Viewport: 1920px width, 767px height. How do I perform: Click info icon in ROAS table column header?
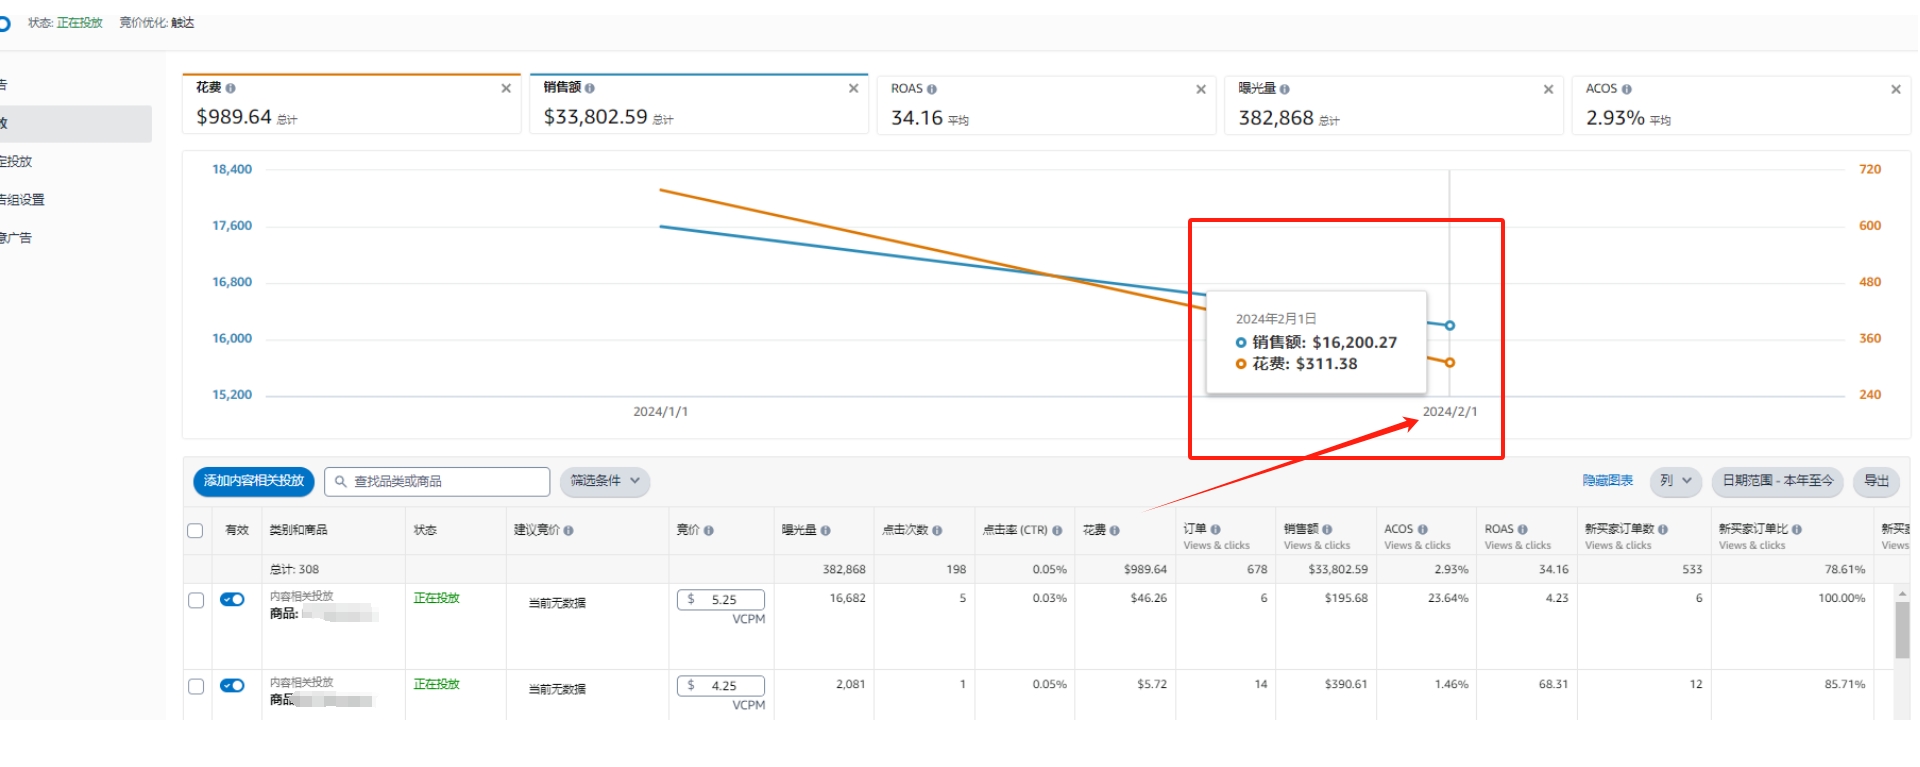(x=1522, y=529)
